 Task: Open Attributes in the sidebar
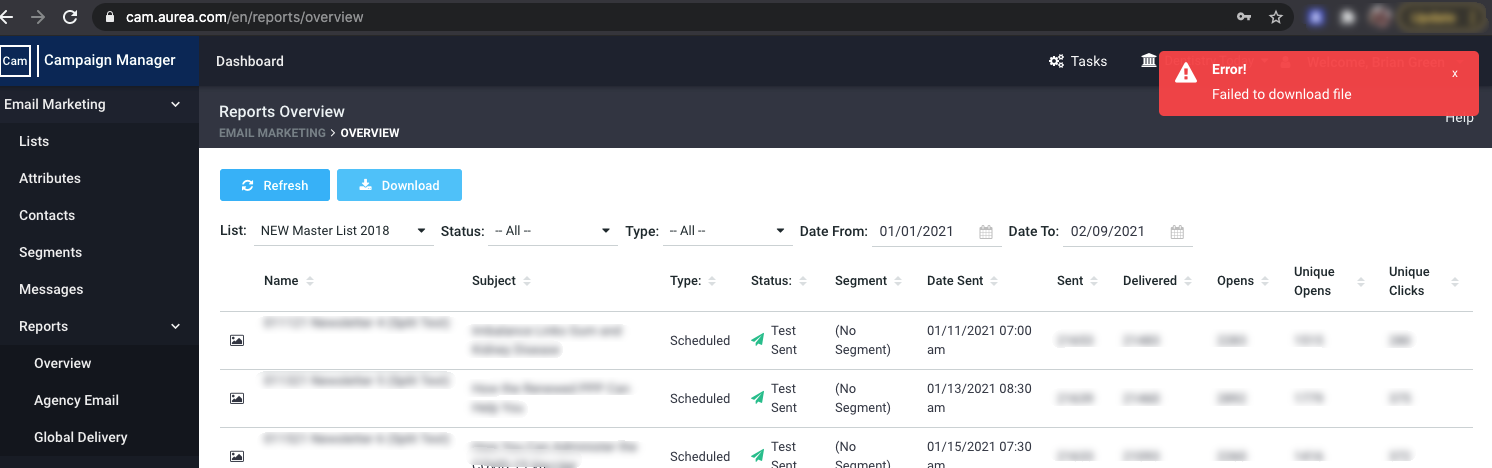click(x=50, y=178)
